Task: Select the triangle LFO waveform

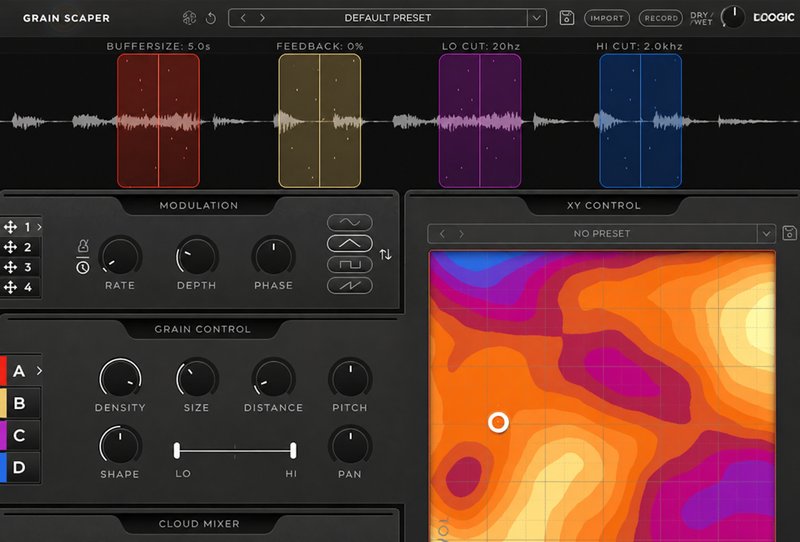Action: coord(349,243)
